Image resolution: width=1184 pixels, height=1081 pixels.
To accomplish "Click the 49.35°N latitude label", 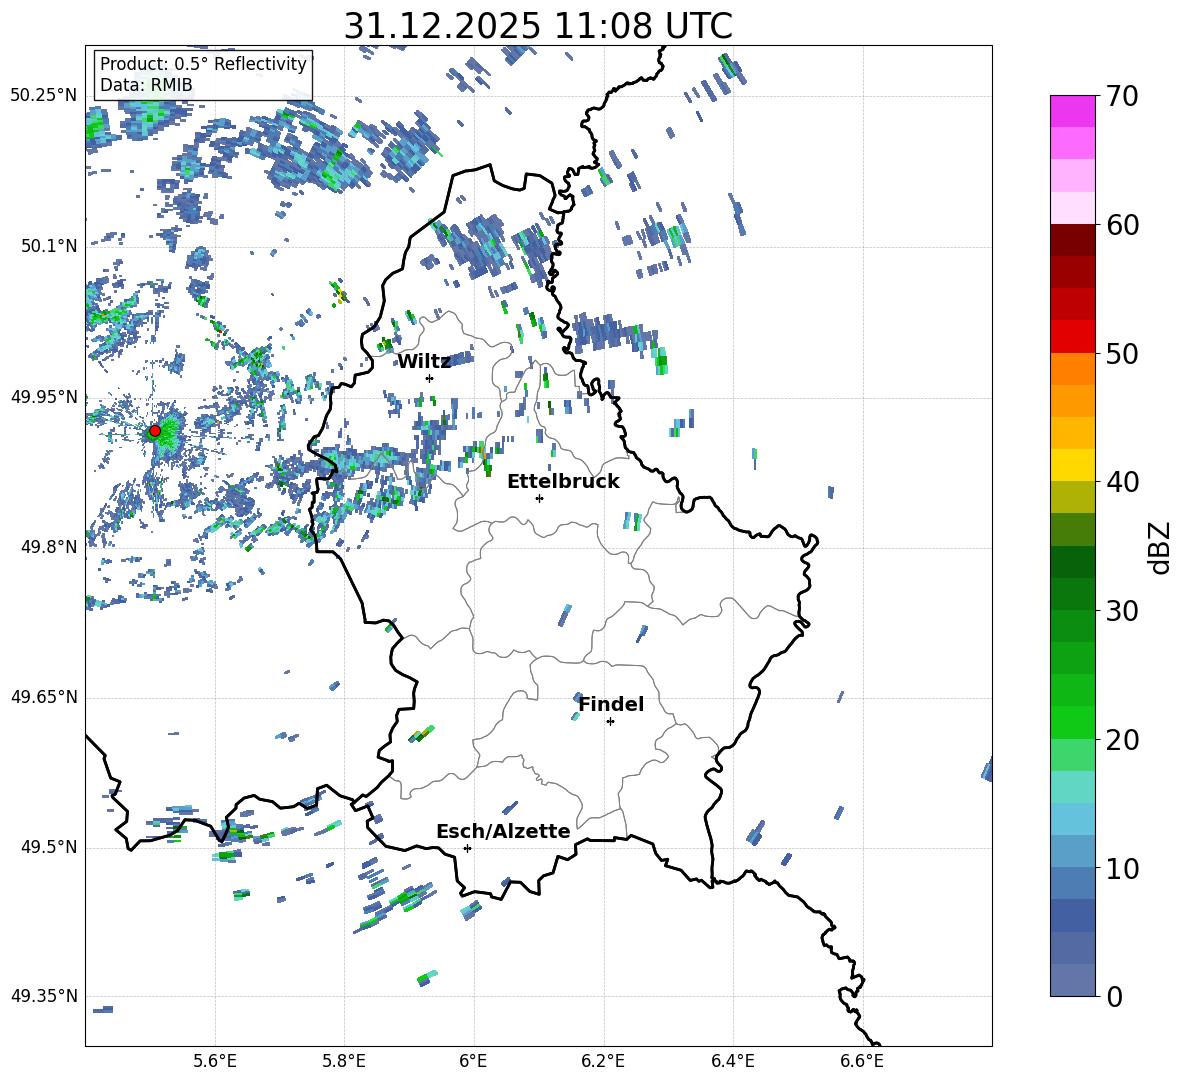I will click(44, 996).
